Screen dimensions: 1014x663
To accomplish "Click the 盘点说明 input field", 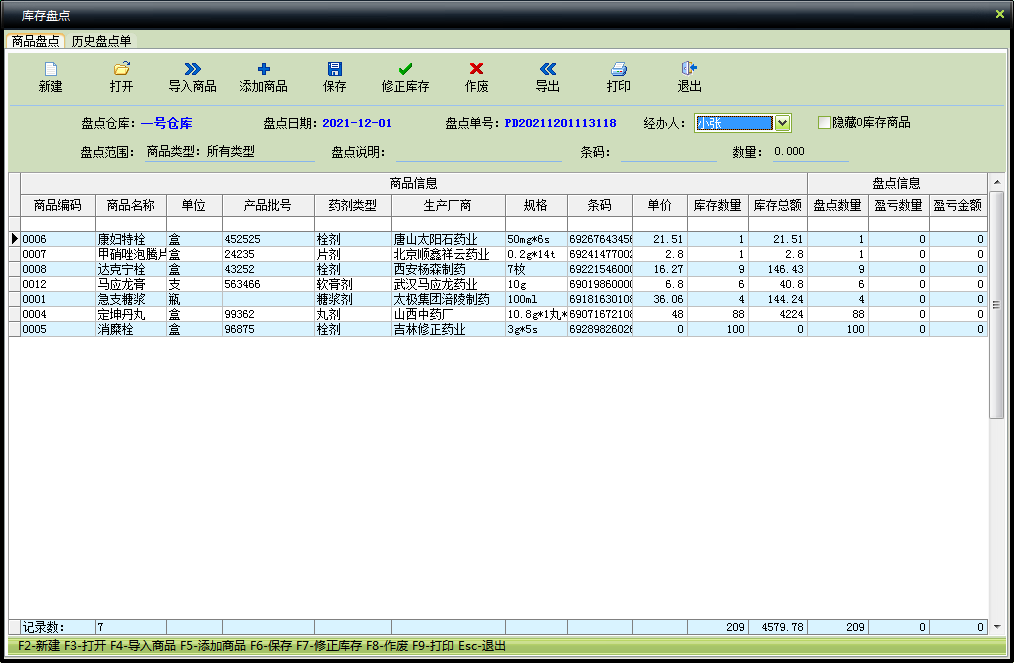I will 479,153.
